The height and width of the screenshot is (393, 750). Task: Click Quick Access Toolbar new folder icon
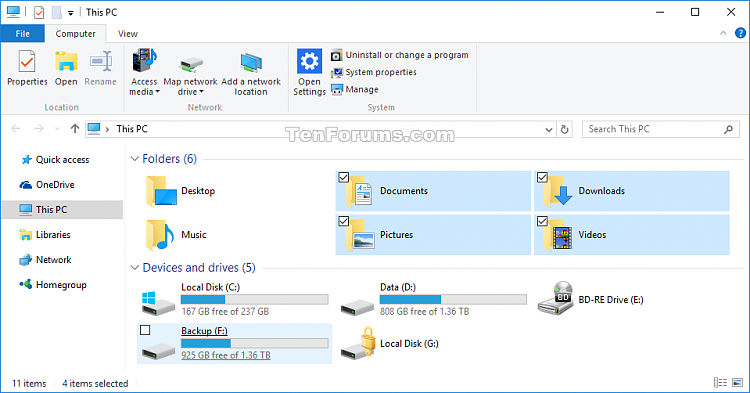(x=56, y=12)
